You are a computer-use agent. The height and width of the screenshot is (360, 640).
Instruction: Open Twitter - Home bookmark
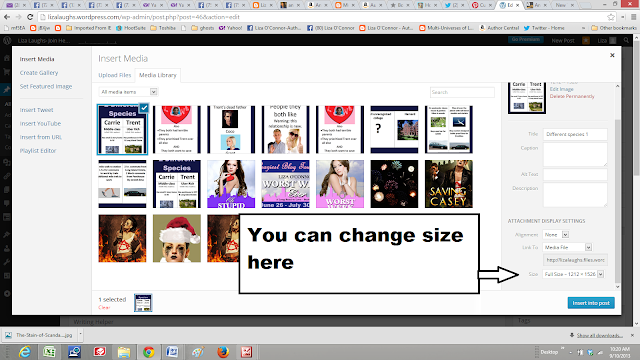pos(544,28)
